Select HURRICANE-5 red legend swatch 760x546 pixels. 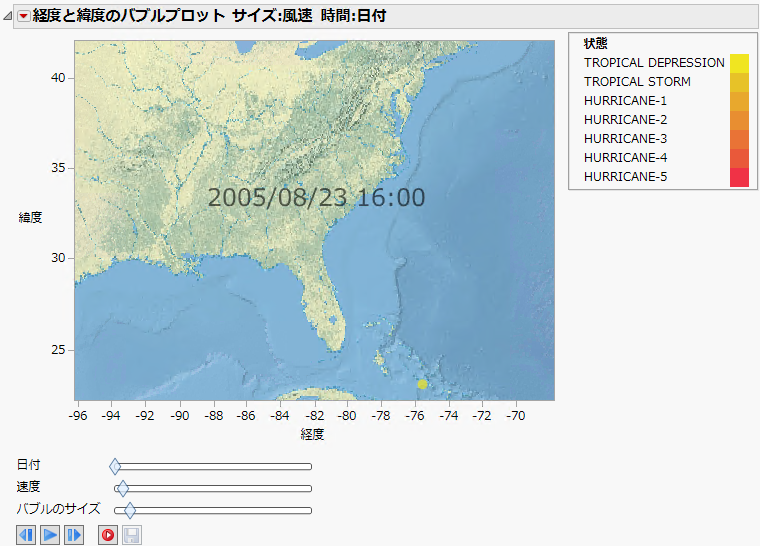coord(739,177)
